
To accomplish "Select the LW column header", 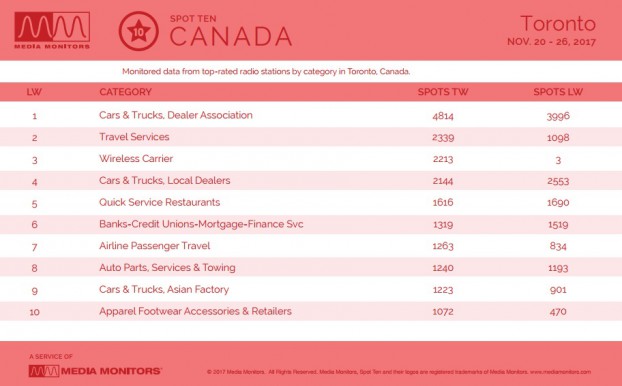I will coord(34,92).
